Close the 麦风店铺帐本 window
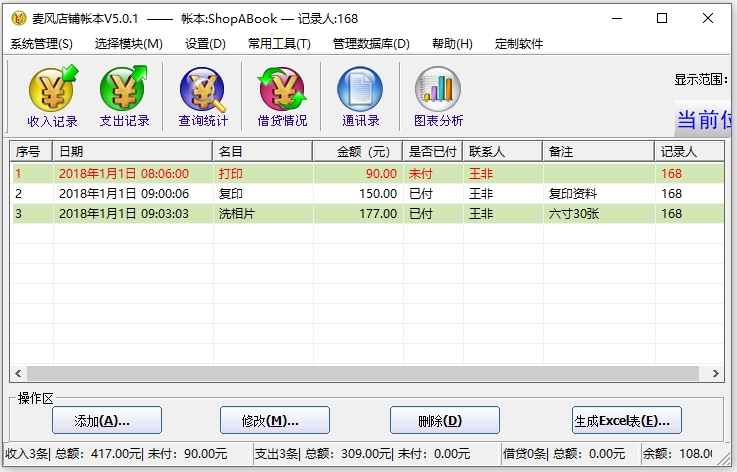 (707, 19)
